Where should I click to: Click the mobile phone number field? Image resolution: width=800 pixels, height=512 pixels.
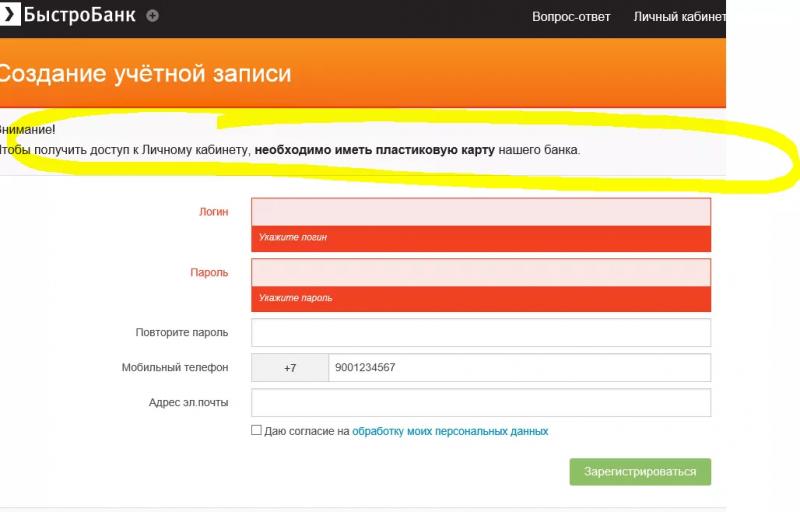(x=518, y=368)
